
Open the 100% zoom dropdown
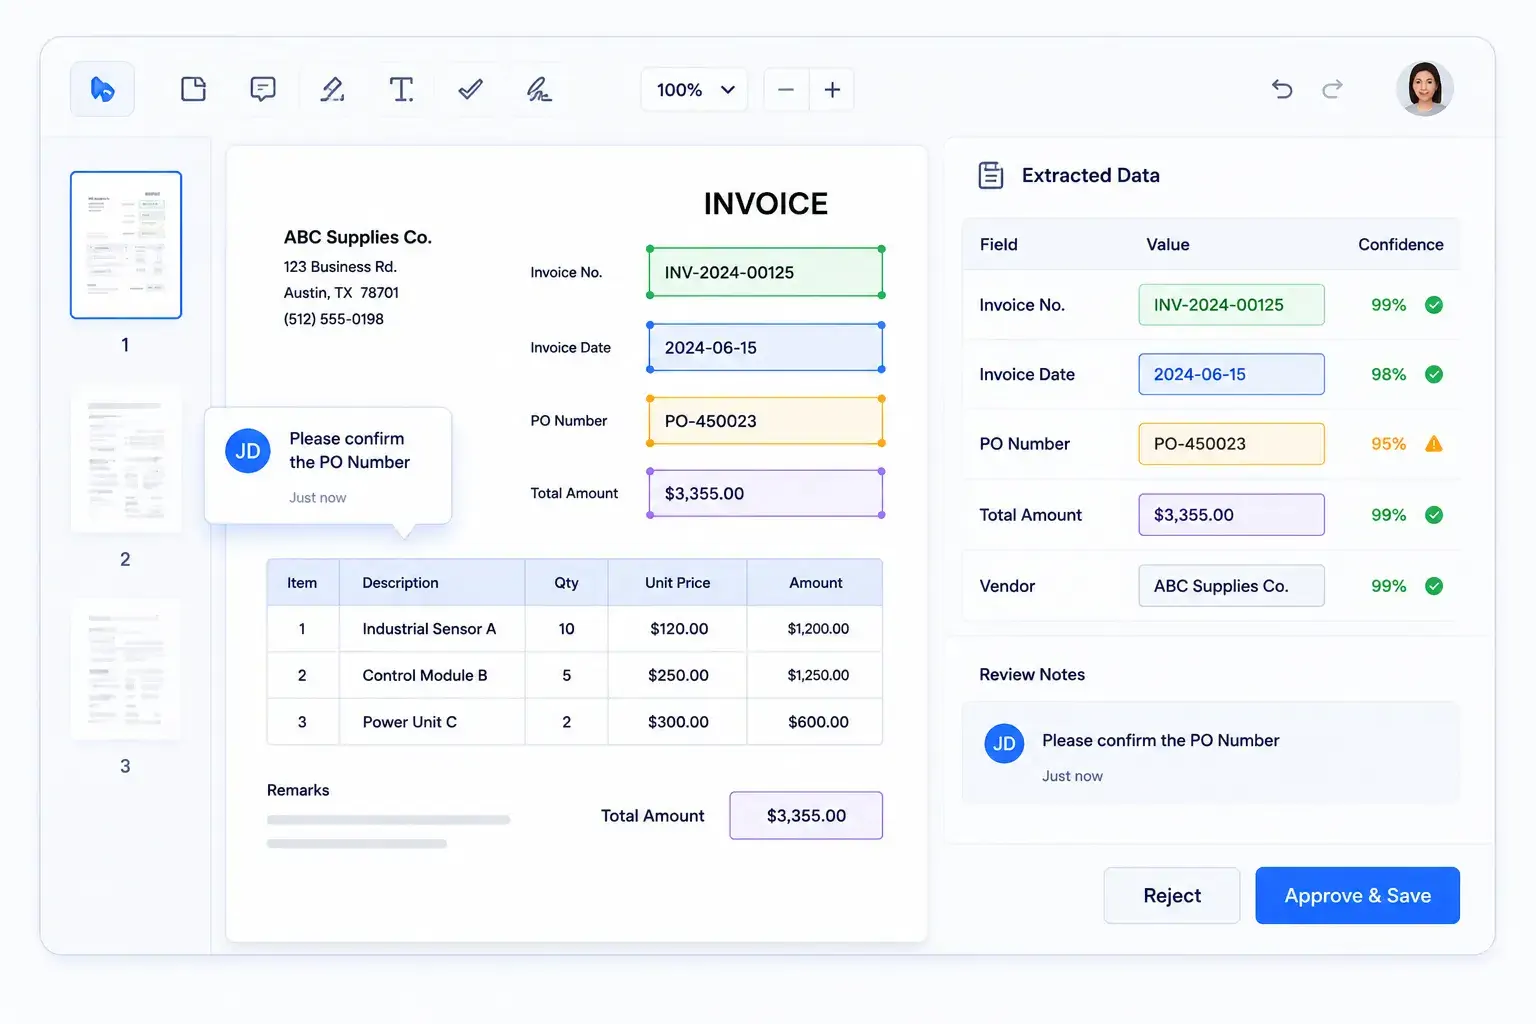695,90
